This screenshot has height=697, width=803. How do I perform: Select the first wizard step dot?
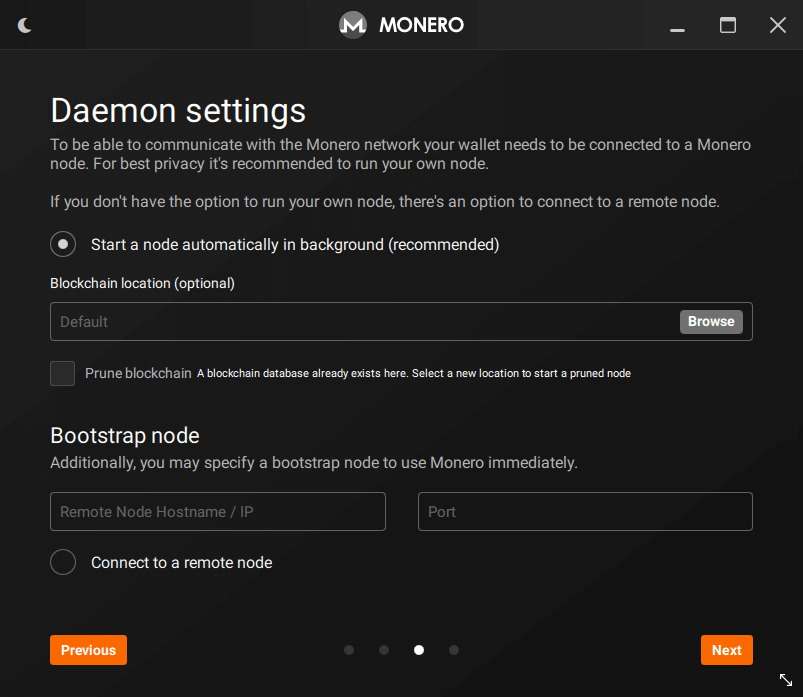349,650
